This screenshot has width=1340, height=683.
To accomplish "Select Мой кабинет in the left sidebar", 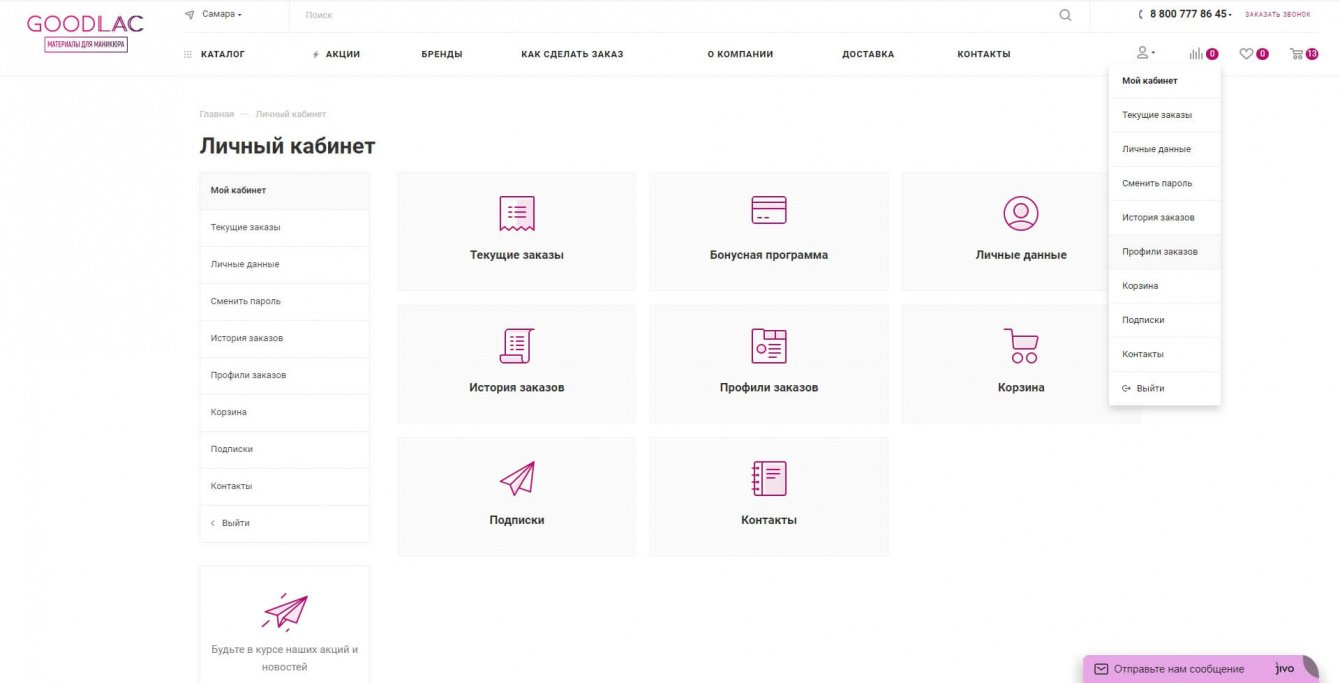I will 285,190.
